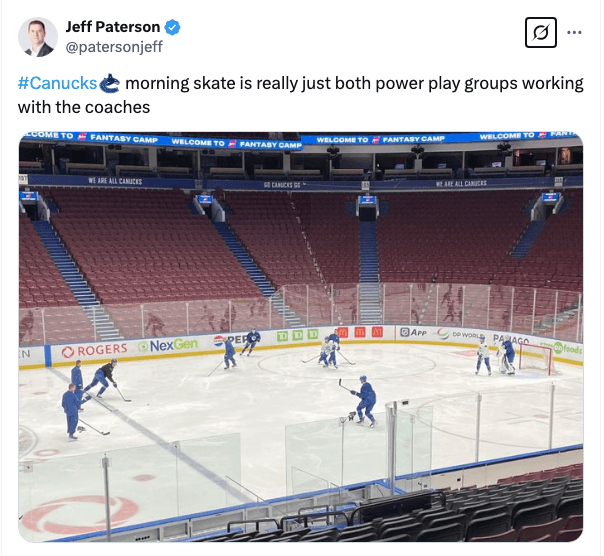Click the goalie standing near the net
Viewport: 604px width, 556px height.
tap(508, 354)
